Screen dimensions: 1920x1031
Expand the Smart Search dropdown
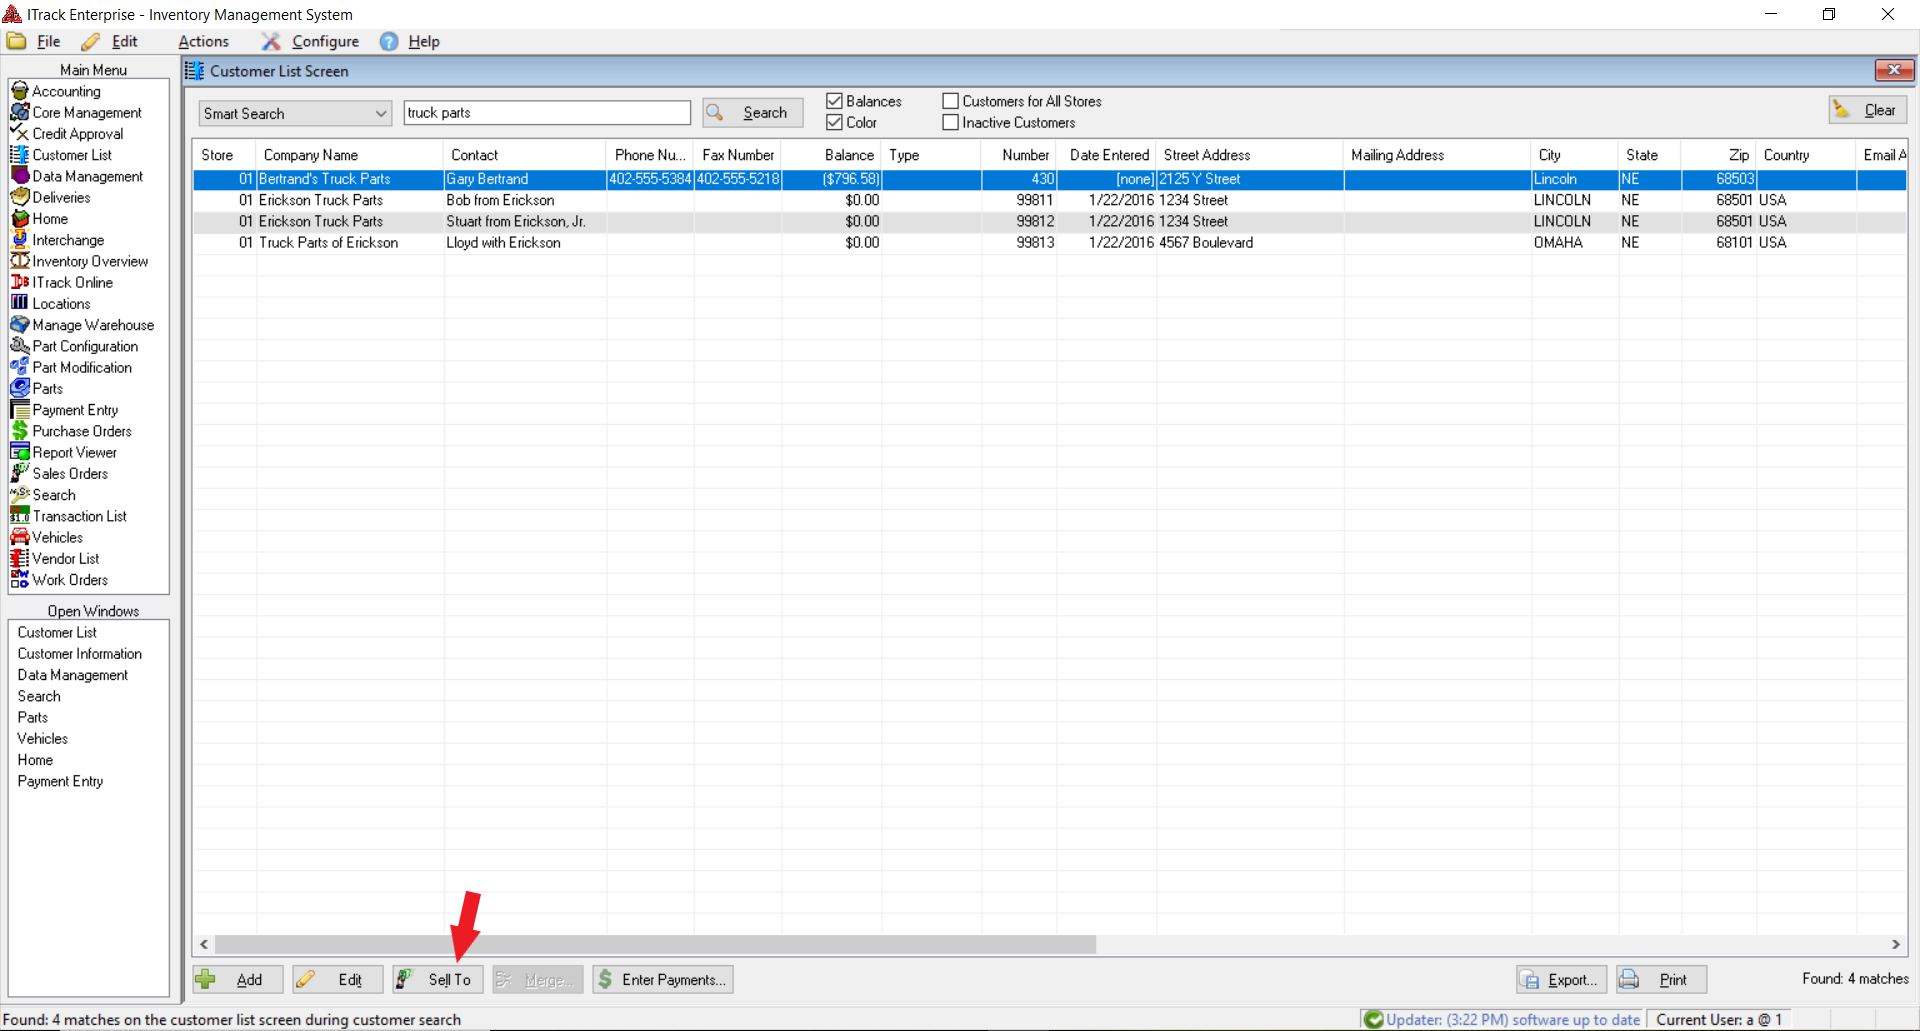(x=380, y=113)
